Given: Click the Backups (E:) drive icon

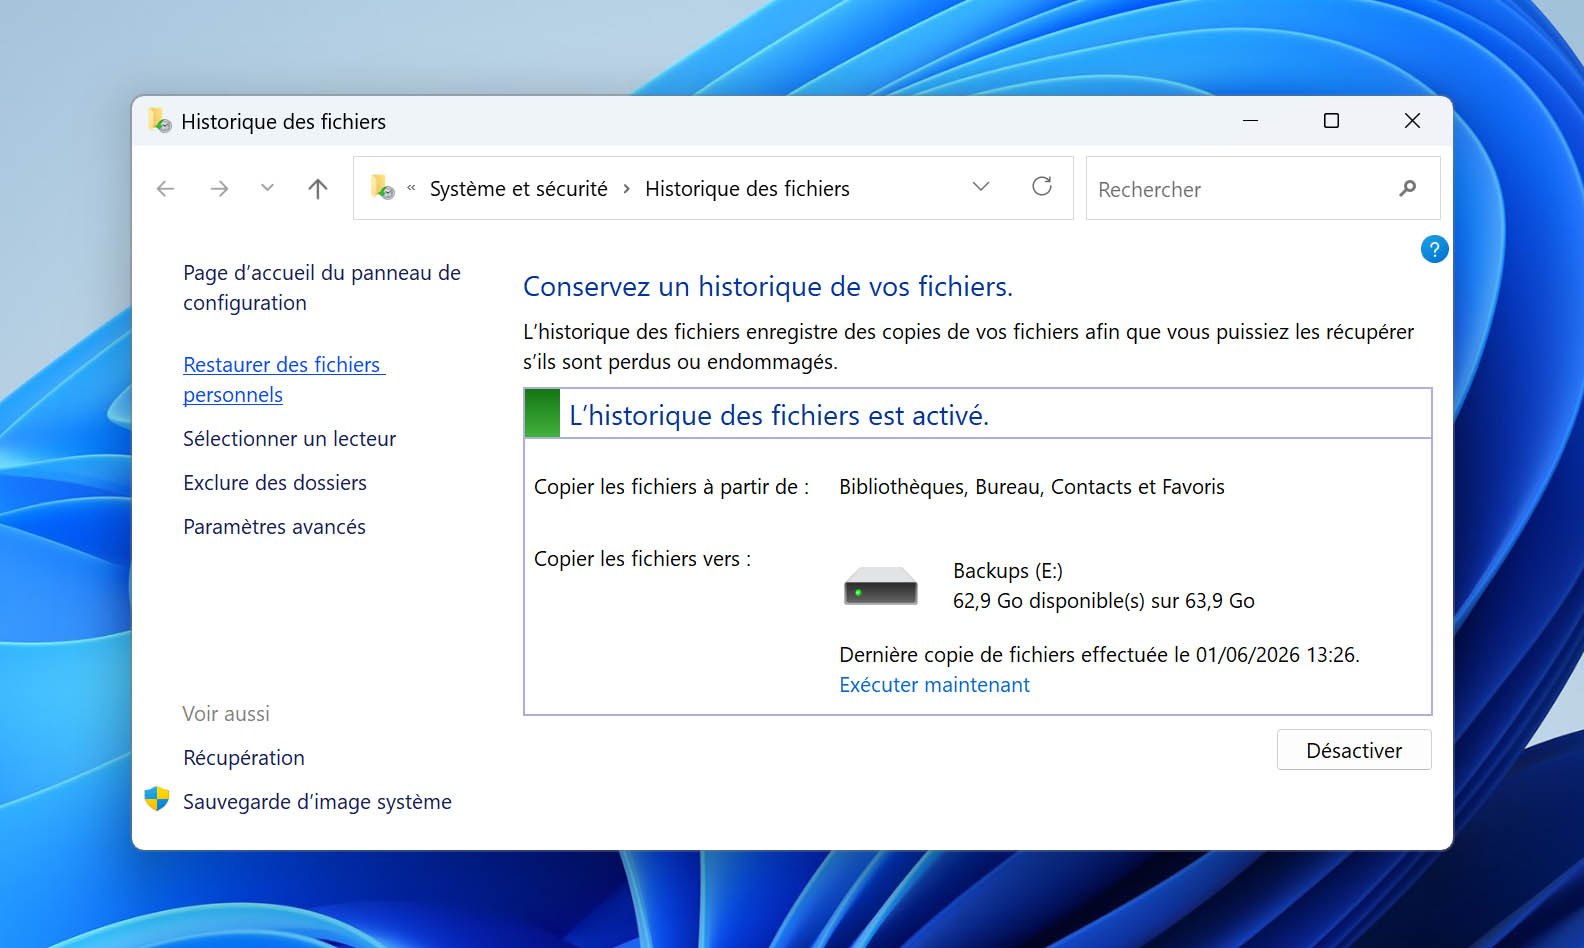Looking at the screenshot, I should [880, 586].
